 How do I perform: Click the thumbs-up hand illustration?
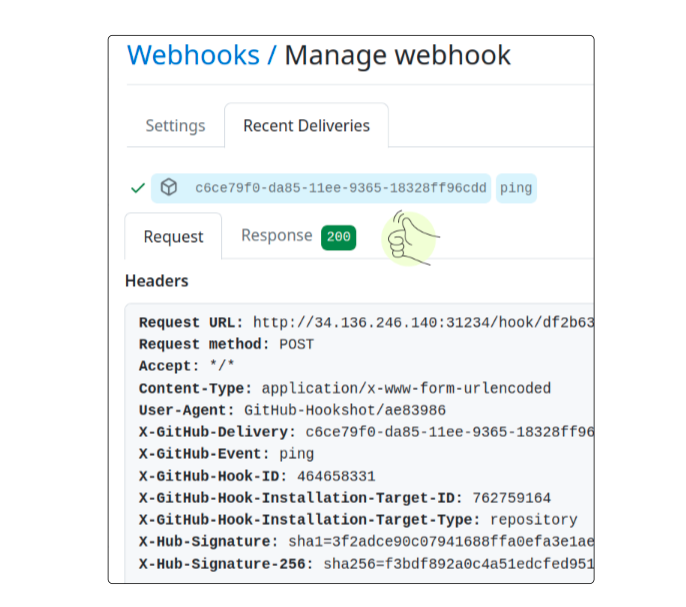(410, 239)
